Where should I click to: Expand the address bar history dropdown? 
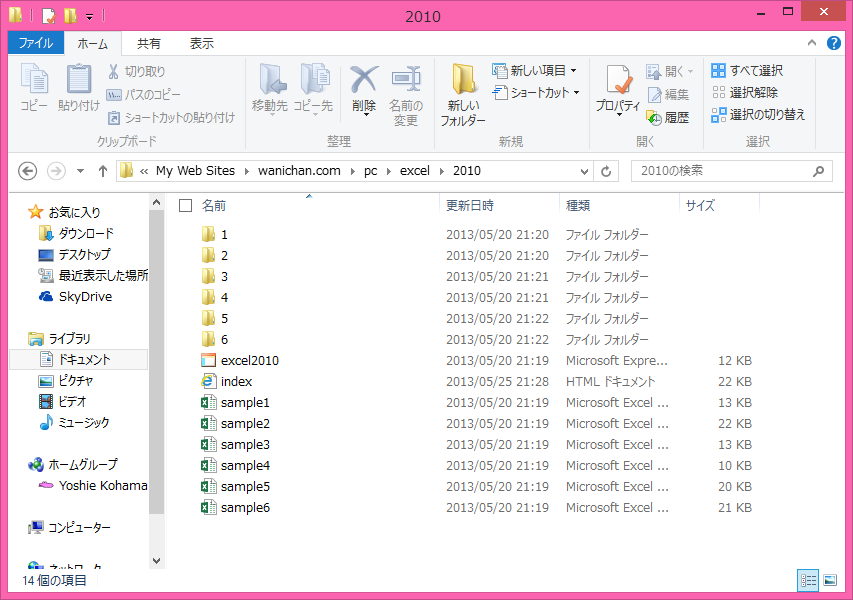584,171
